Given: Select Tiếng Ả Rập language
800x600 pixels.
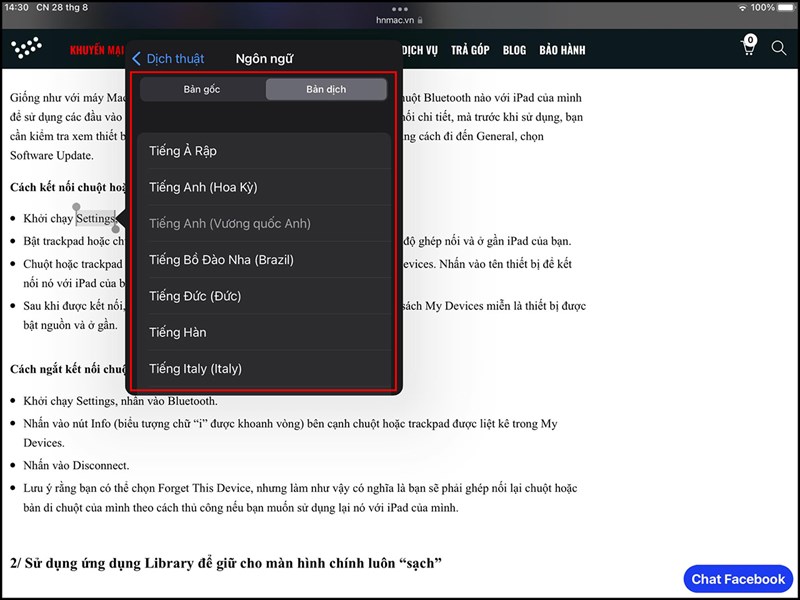Looking at the screenshot, I should click(x=264, y=151).
